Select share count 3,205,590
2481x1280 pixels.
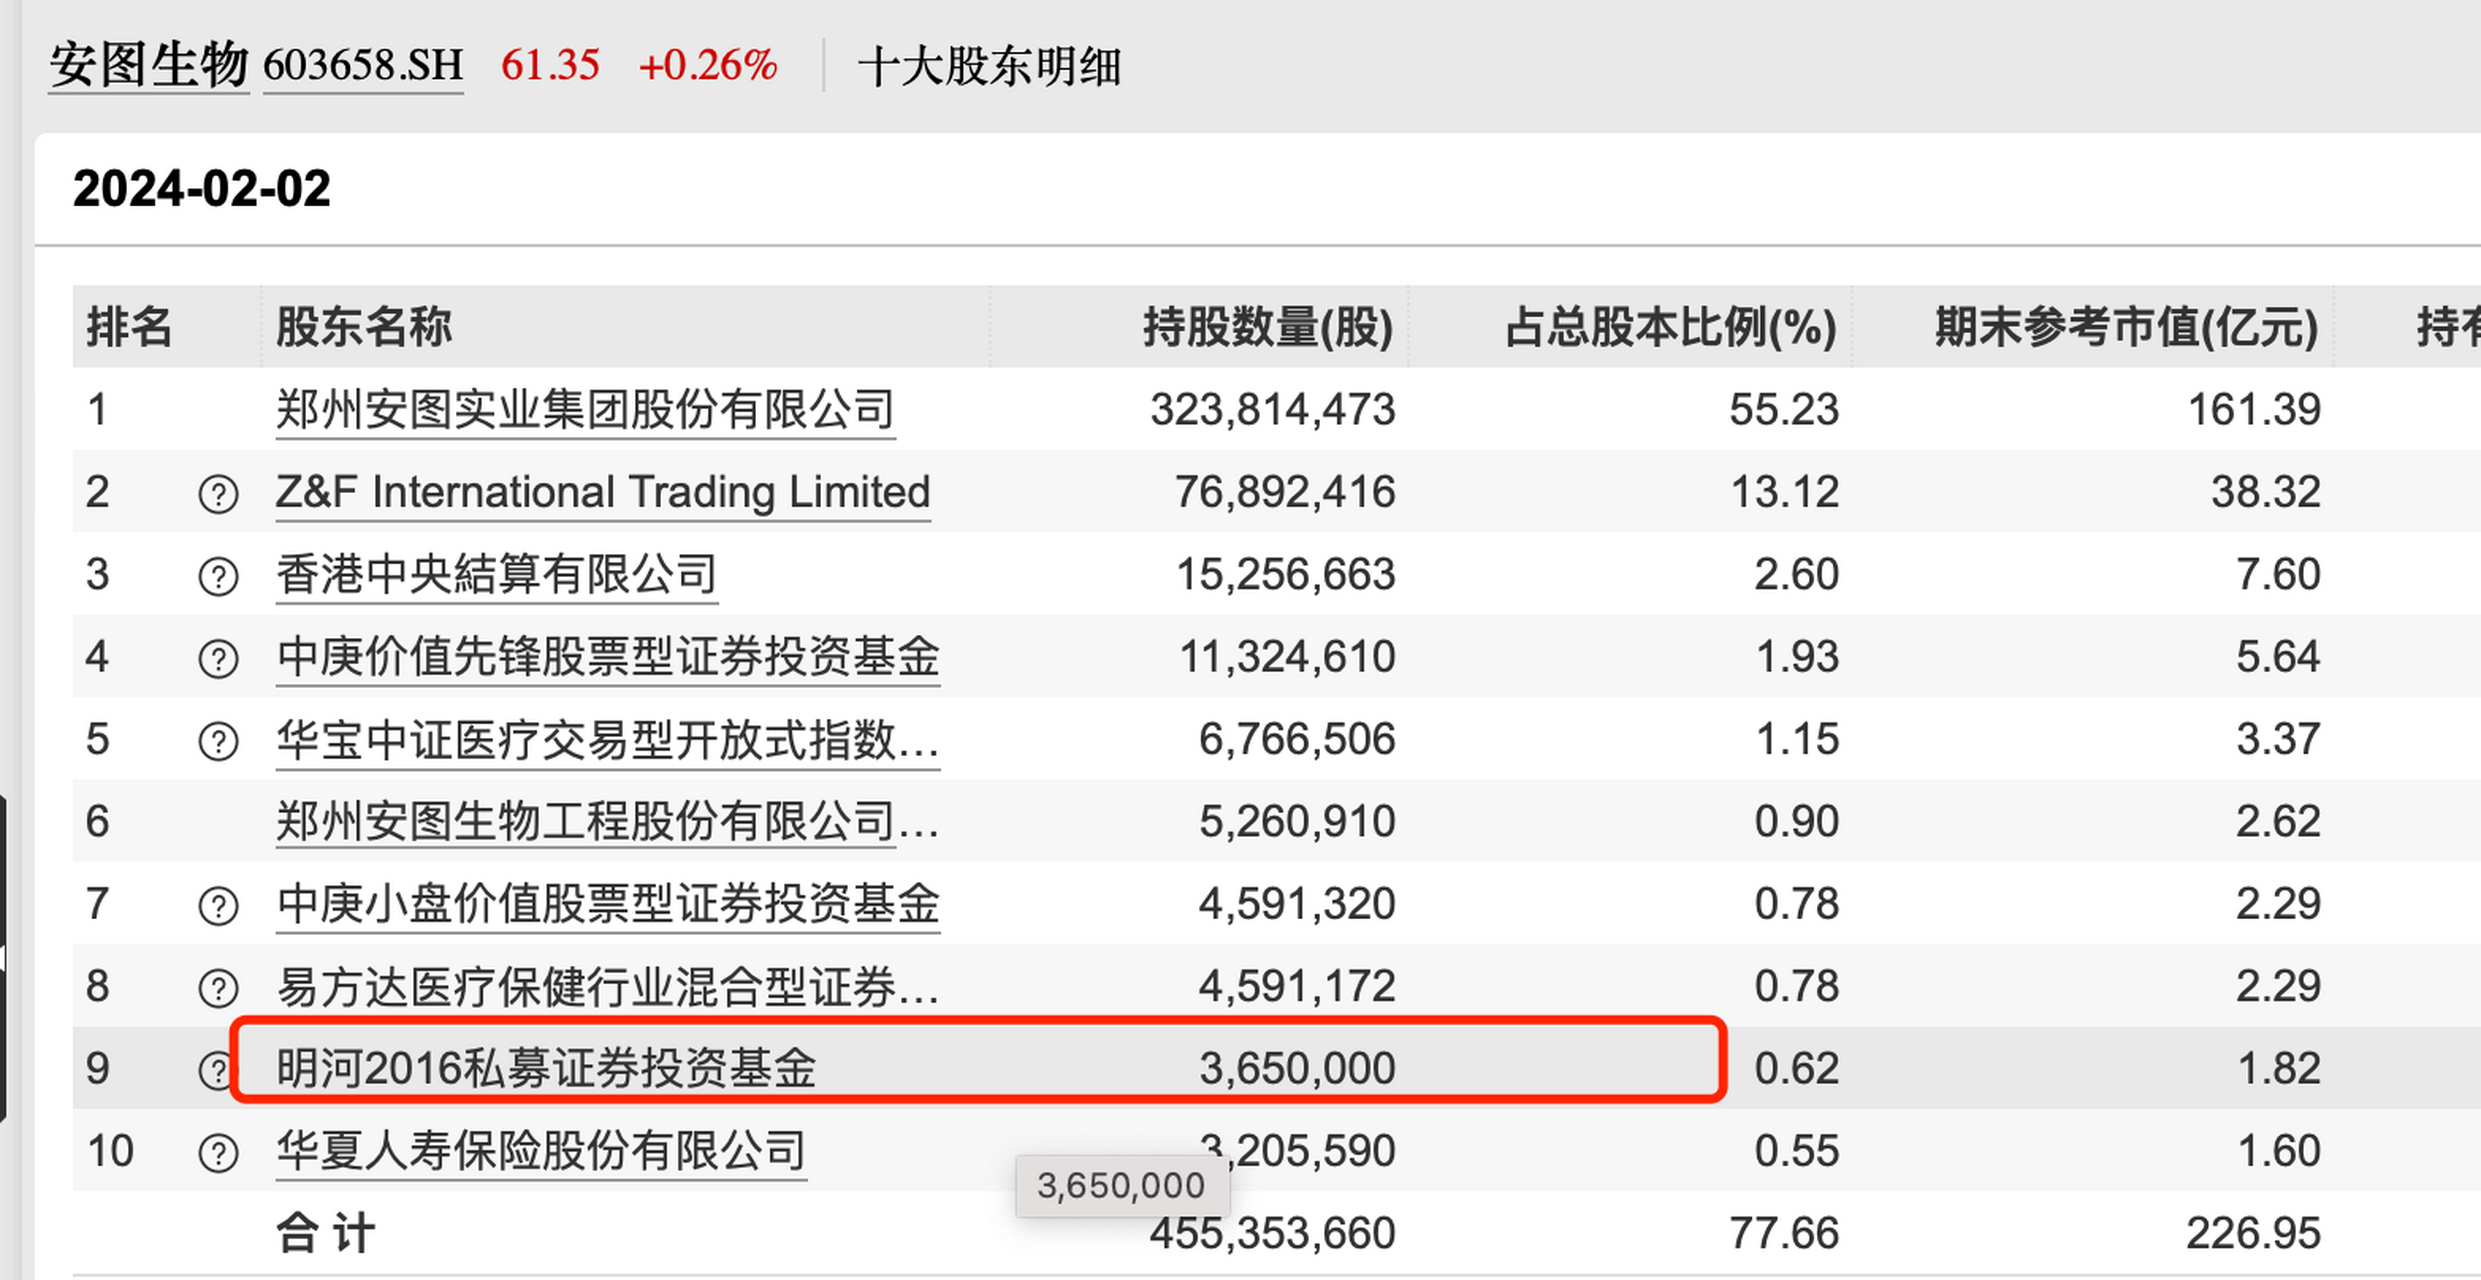tap(1297, 1151)
